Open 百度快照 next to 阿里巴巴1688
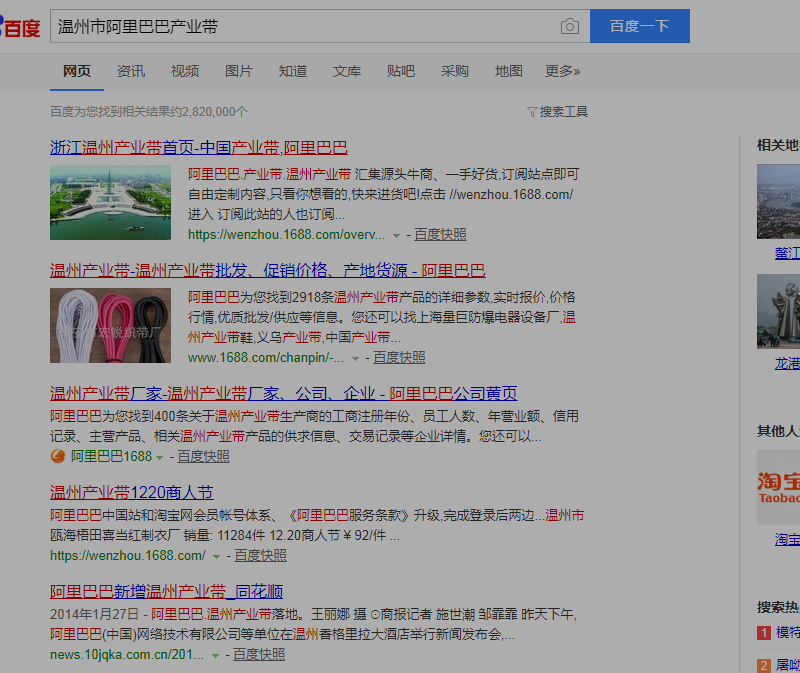Image resolution: width=800 pixels, height=673 pixels. coord(204,456)
